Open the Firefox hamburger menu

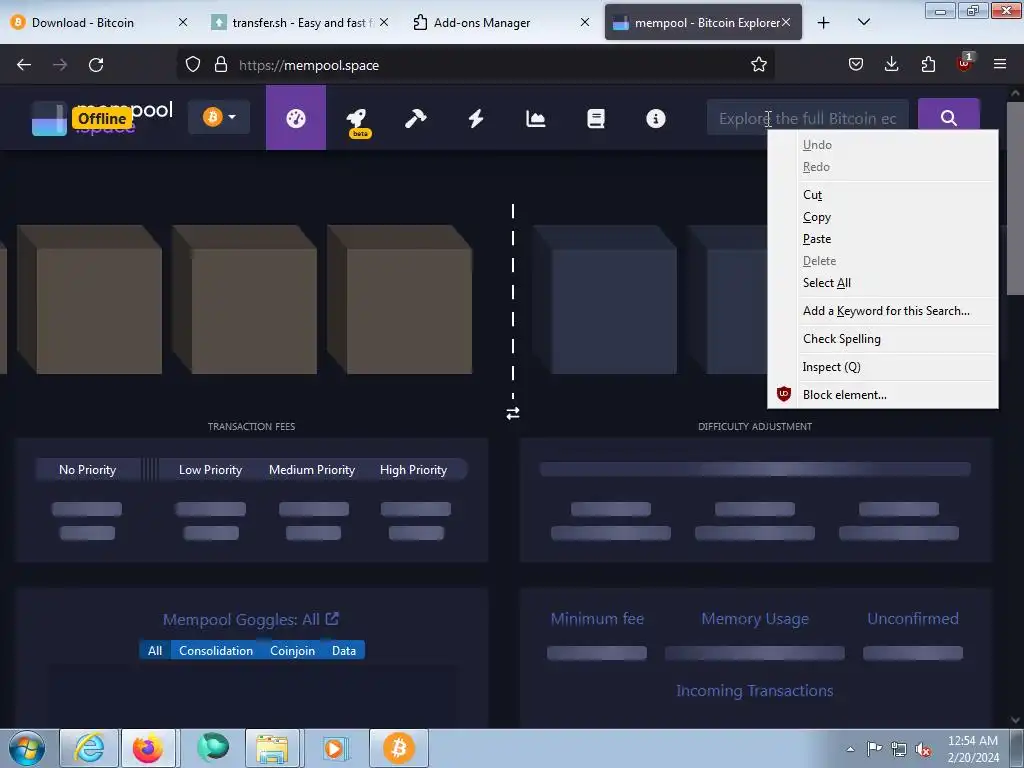click(1000, 65)
